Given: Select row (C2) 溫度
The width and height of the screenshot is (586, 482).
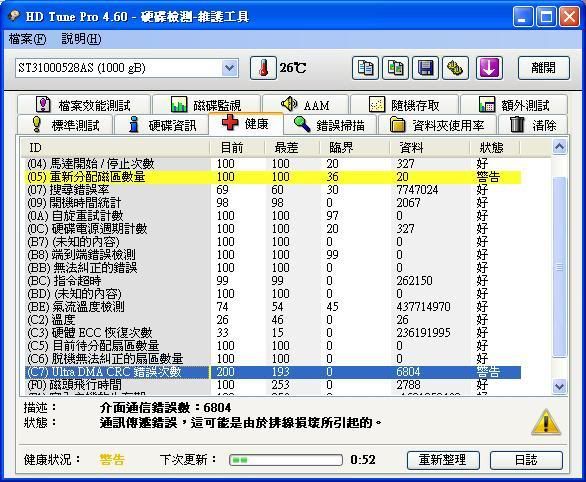Looking at the screenshot, I should [x=274, y=319].
